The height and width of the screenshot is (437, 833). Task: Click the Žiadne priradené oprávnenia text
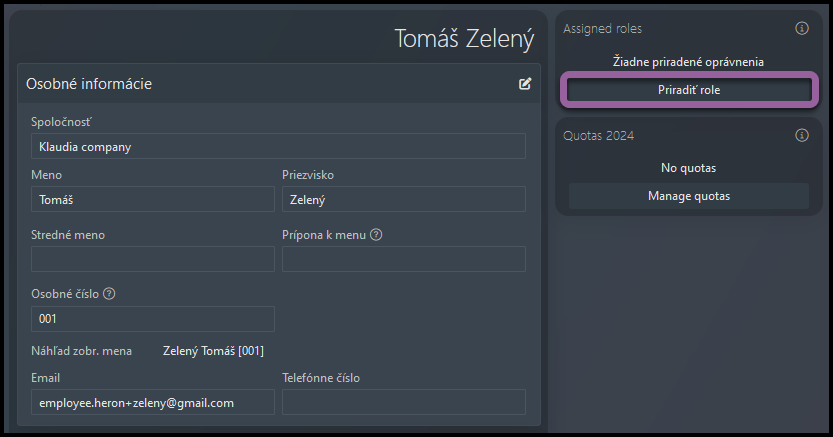(x=688, y=62)
